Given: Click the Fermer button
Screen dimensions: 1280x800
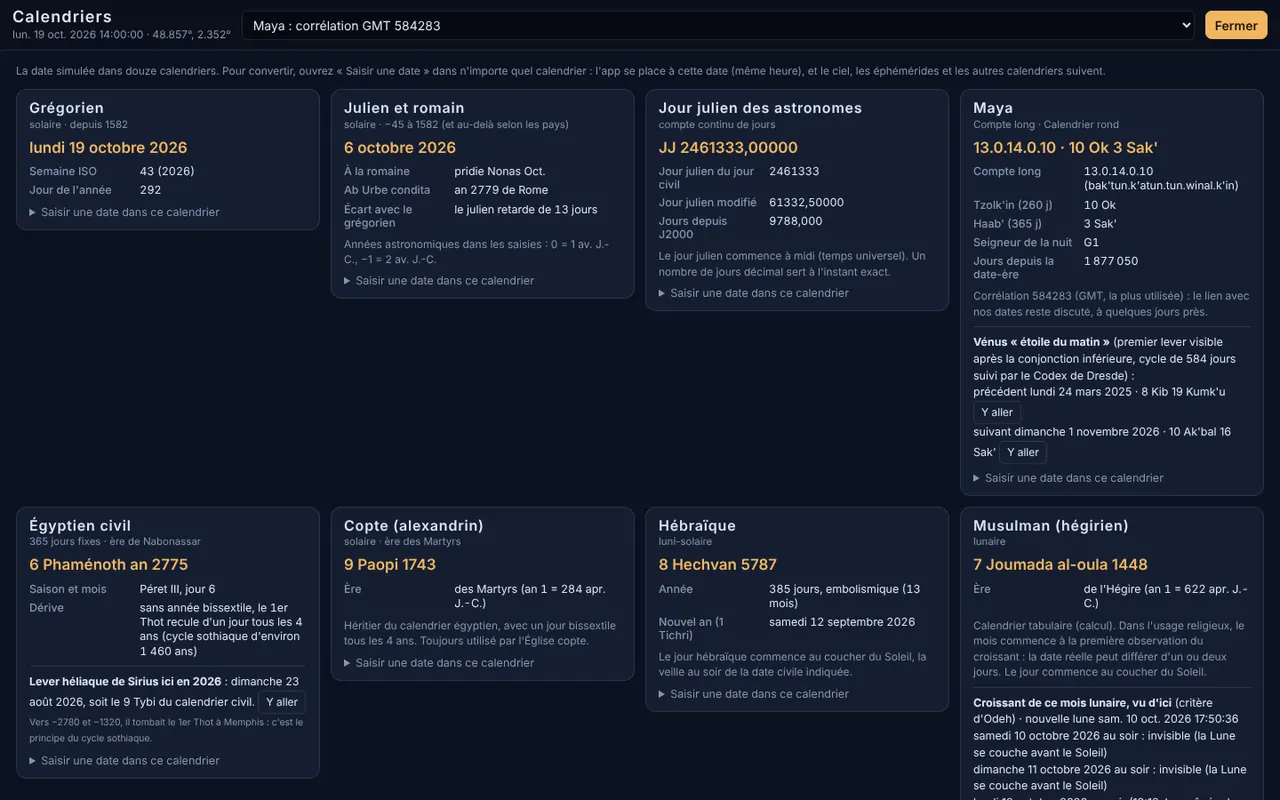Looking at the screenshot, I should point(1236,25).
